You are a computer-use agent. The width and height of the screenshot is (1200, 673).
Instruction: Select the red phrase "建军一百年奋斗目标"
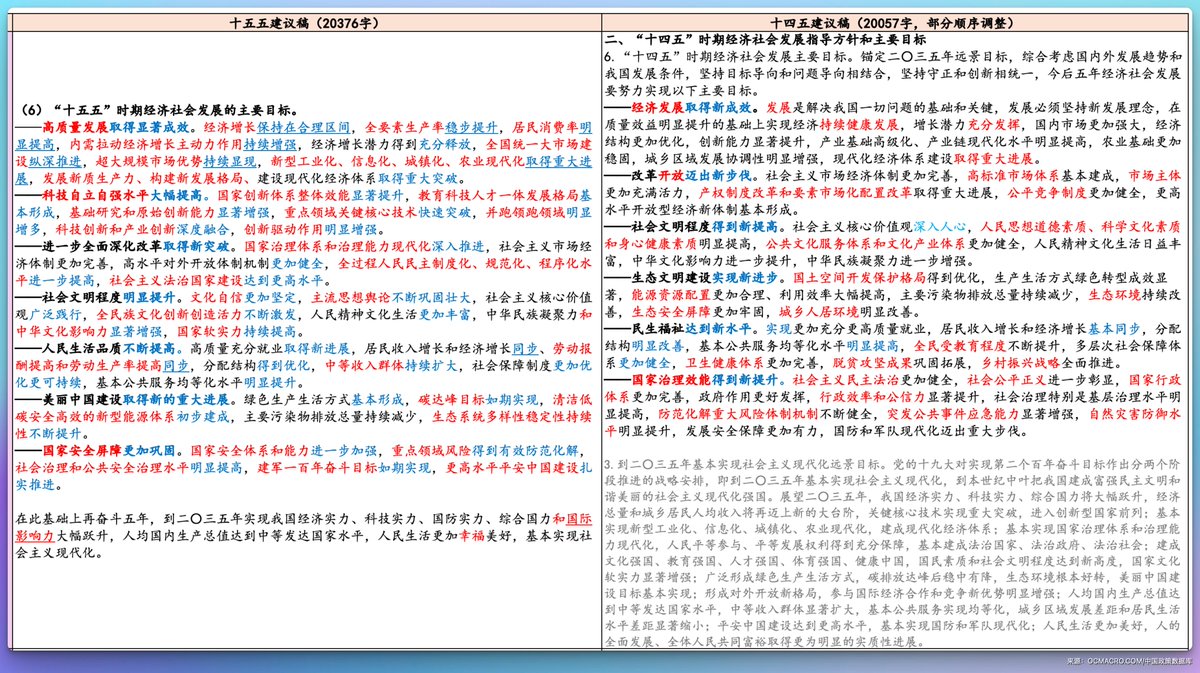pyautogui.click(x=317, y=467)
